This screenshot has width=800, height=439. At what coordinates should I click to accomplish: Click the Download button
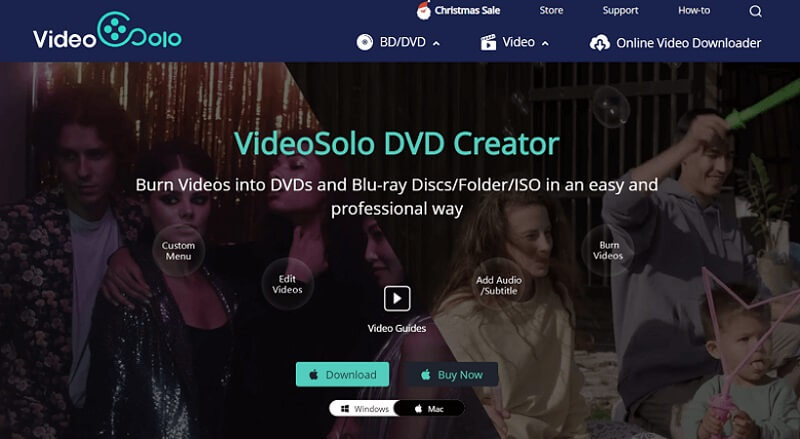point(342,375)
